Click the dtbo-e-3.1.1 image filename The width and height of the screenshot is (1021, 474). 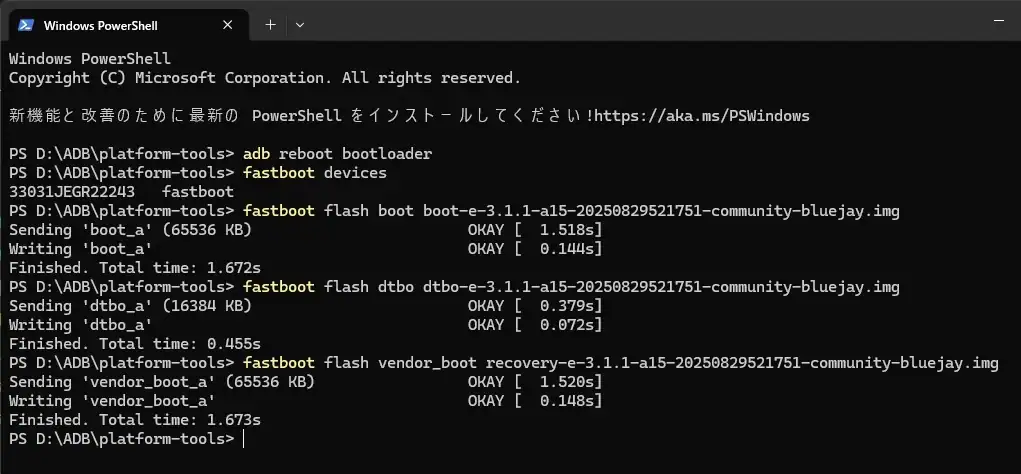click(662, 287)
